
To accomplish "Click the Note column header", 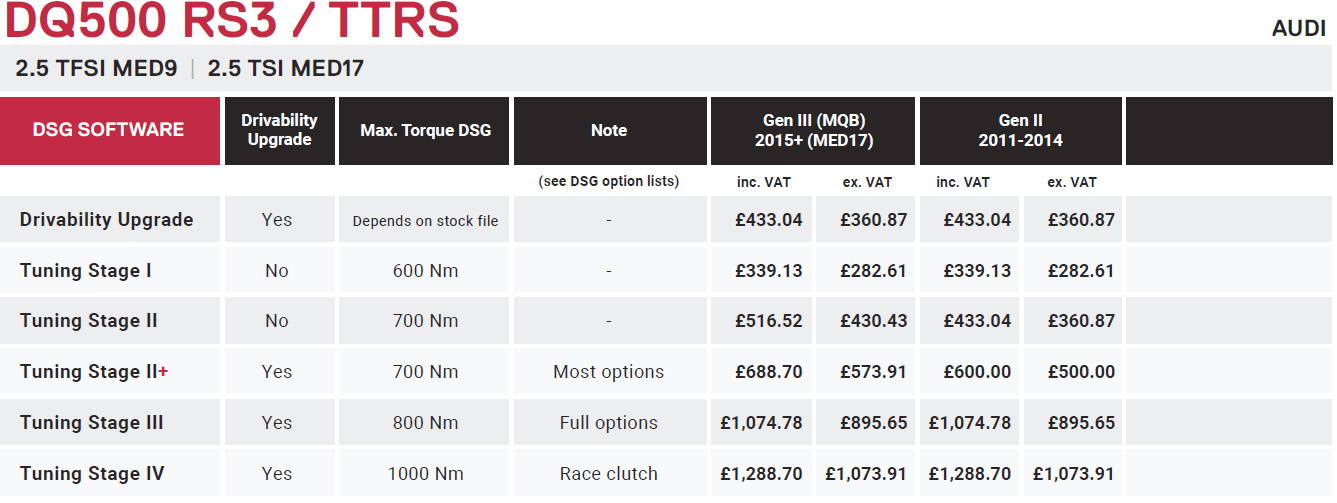I will coord(609,131).
